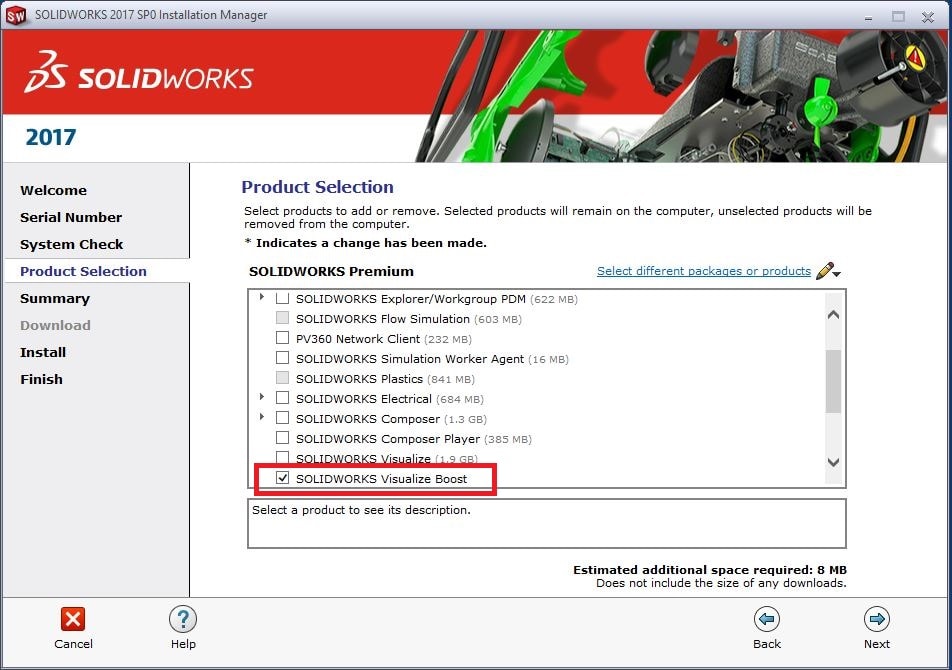The width and height of the screenshot is (952, 670).
Task: Close the Installation Manager window
Action: [x=928, y=17]
